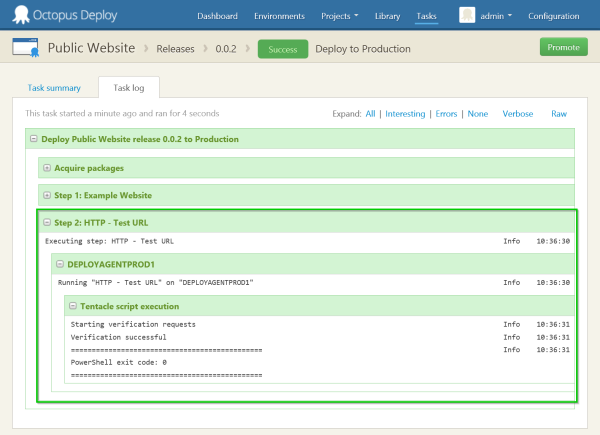
Task: Expand the Acquire packages section
Action: [x=46, y=167]
